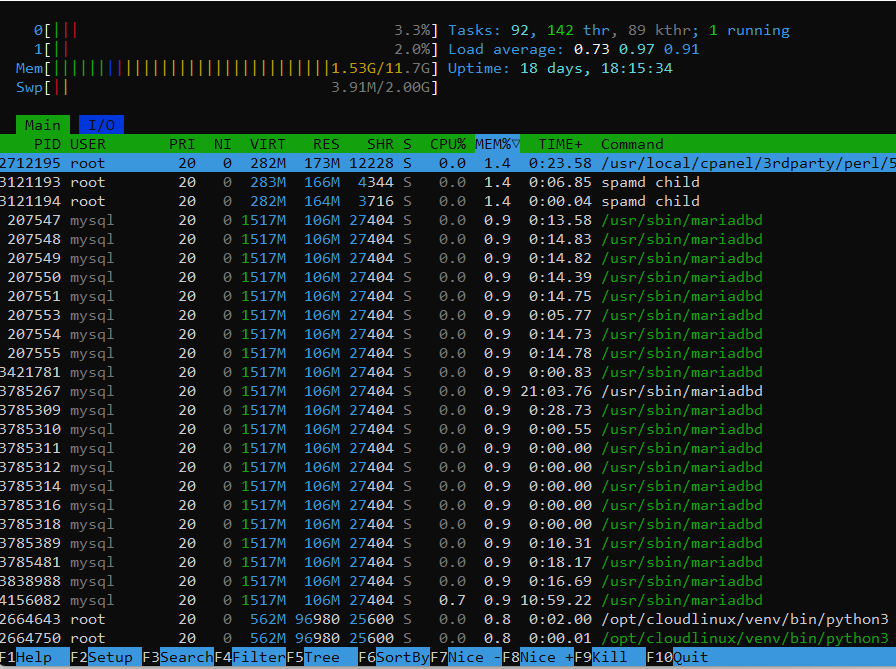Select mariadbd process PID 3785312
Image resolution: width=896 pixels, height=669 pixels.
coord(448,467)
